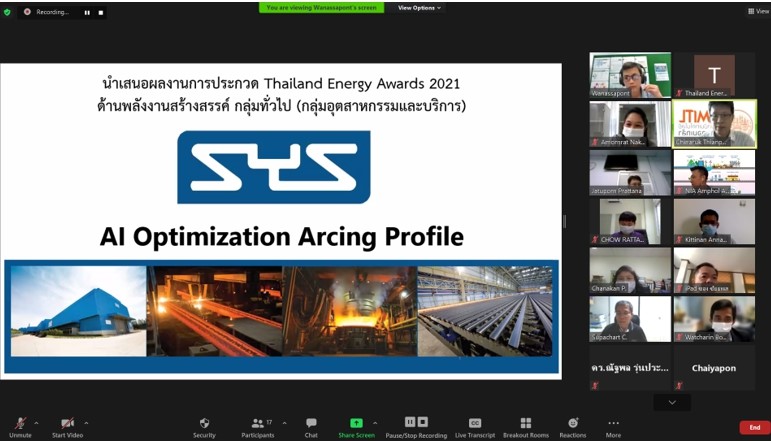Click the green encryption shield icon
The image size is (771, 441).
tap(7, 12)
